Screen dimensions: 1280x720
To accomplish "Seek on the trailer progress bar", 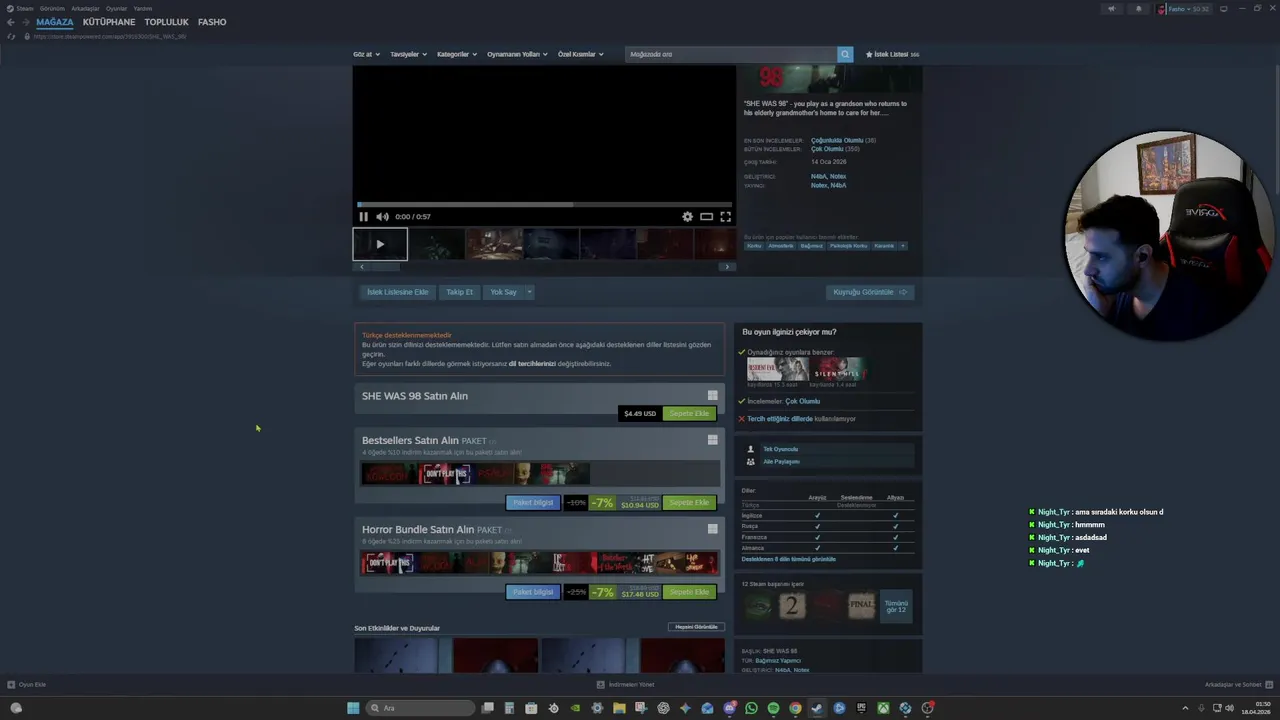I will tap(545, 204).
